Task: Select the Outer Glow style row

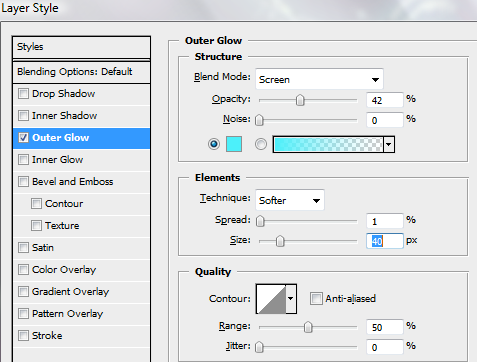Action: 81,138
